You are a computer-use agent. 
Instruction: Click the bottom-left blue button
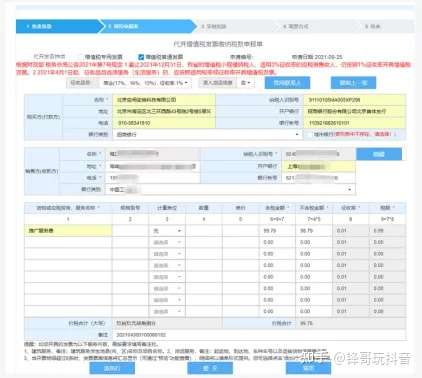(x=112, y=368)
